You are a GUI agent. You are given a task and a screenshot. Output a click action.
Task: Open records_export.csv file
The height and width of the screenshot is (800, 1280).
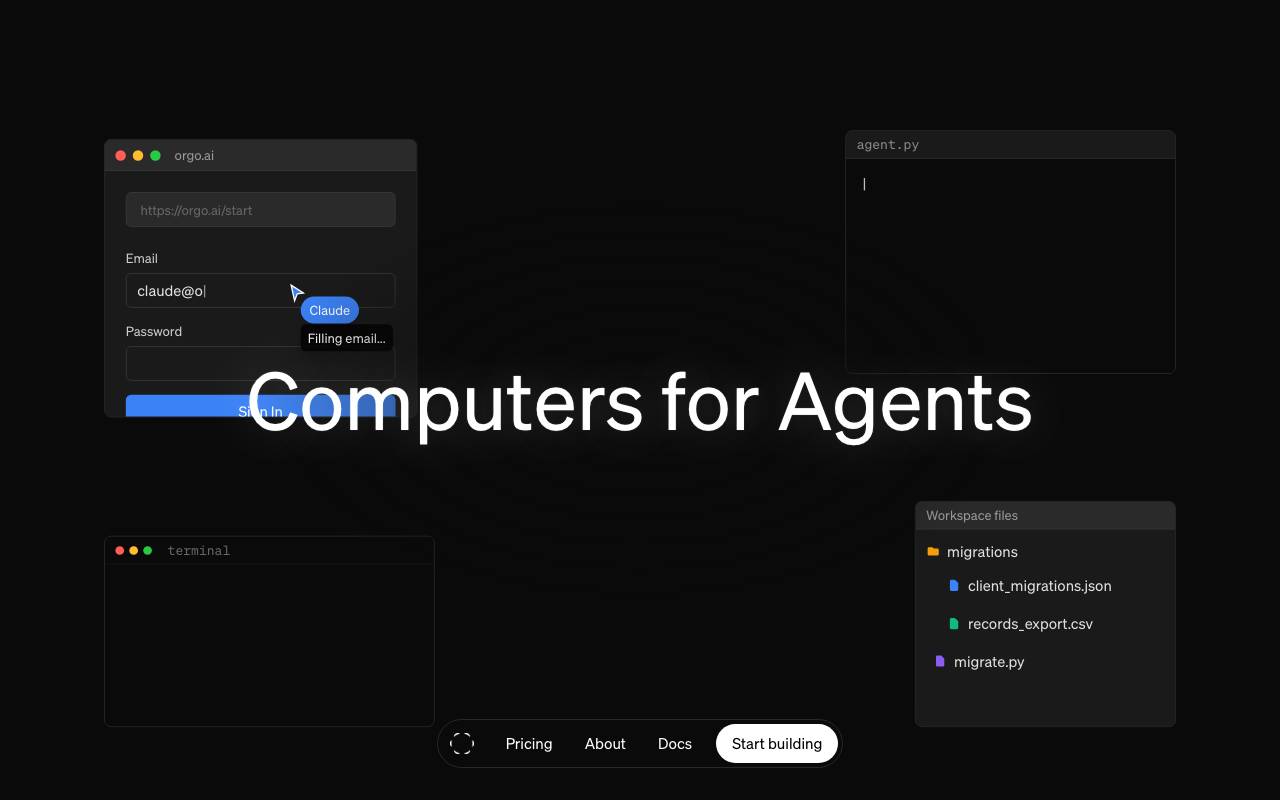pyautogui.click(x=1030, y=624)
